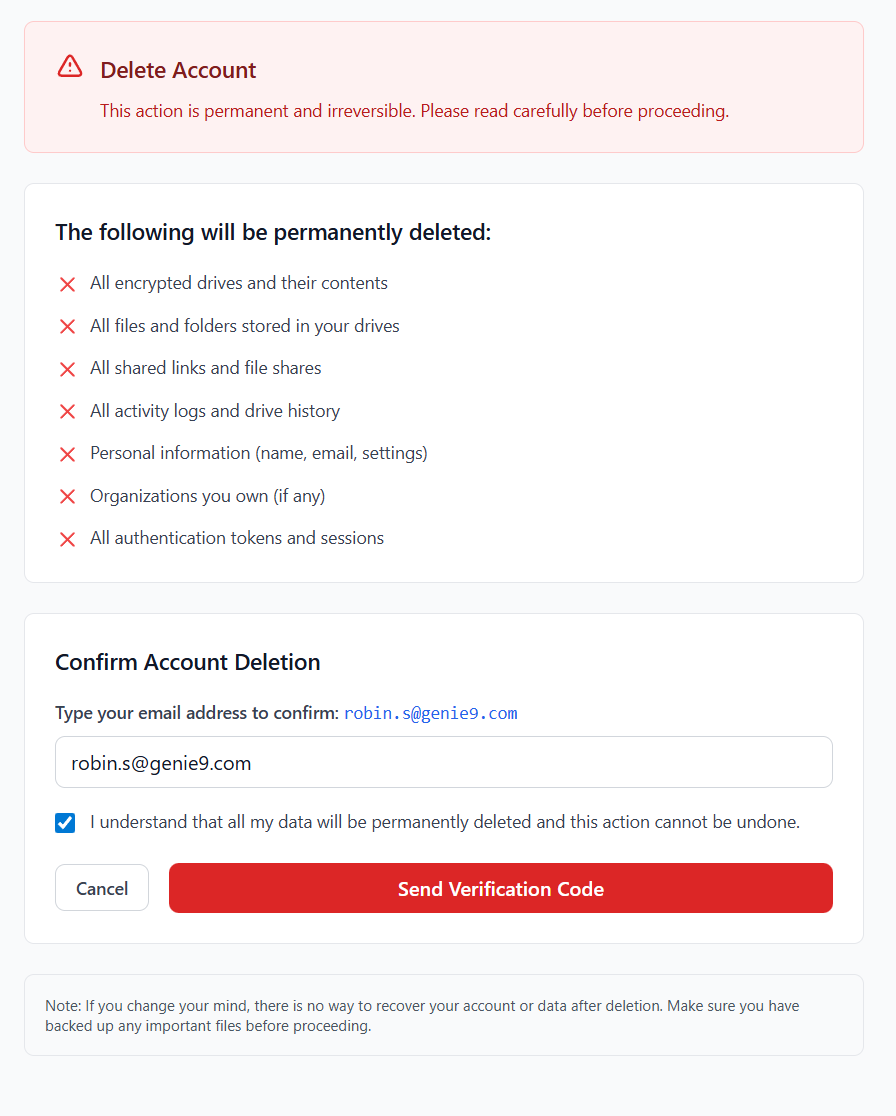Click the "All encrypted drives and their contents" text

[x=239, y=283]
